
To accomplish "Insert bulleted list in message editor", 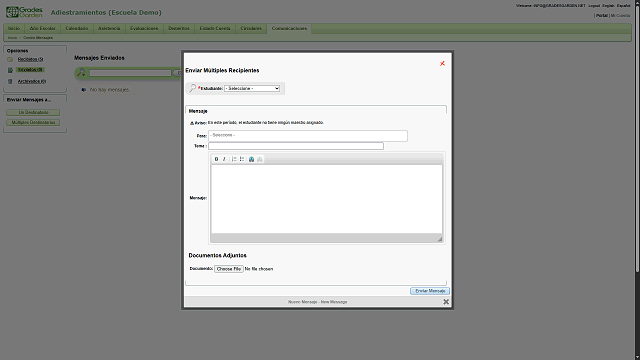I will (242, 159).
